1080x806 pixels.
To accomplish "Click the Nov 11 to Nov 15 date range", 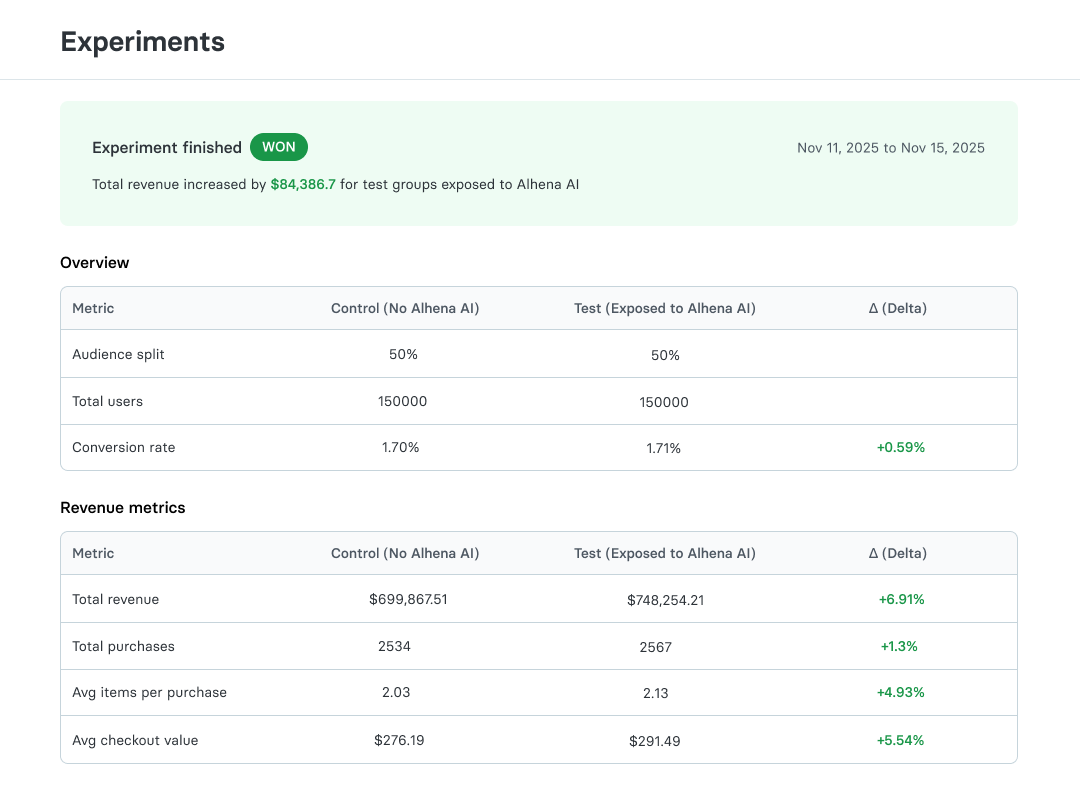I will 890,147.
